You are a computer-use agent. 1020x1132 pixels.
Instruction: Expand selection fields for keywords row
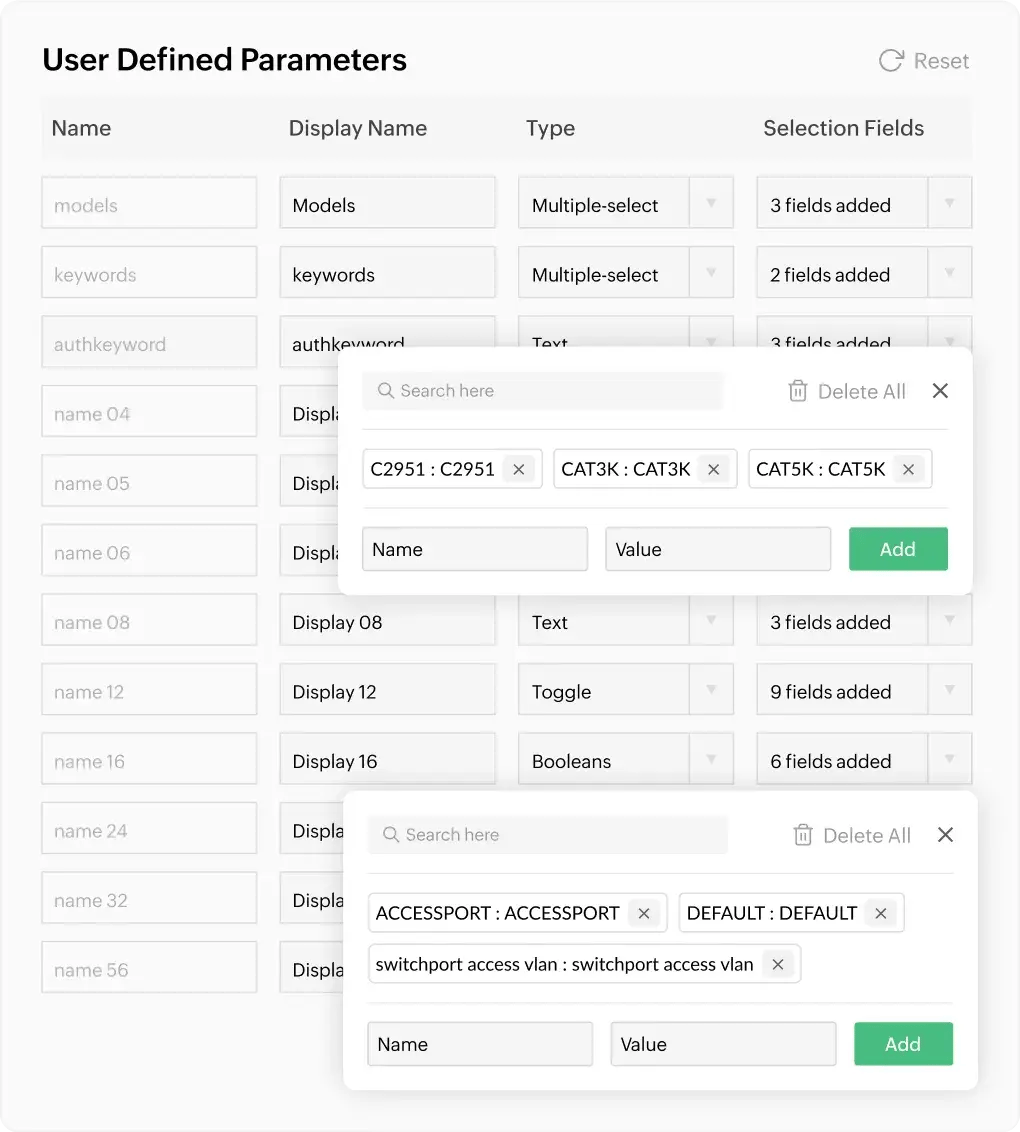pyautogui.click(x=949, y=272)
